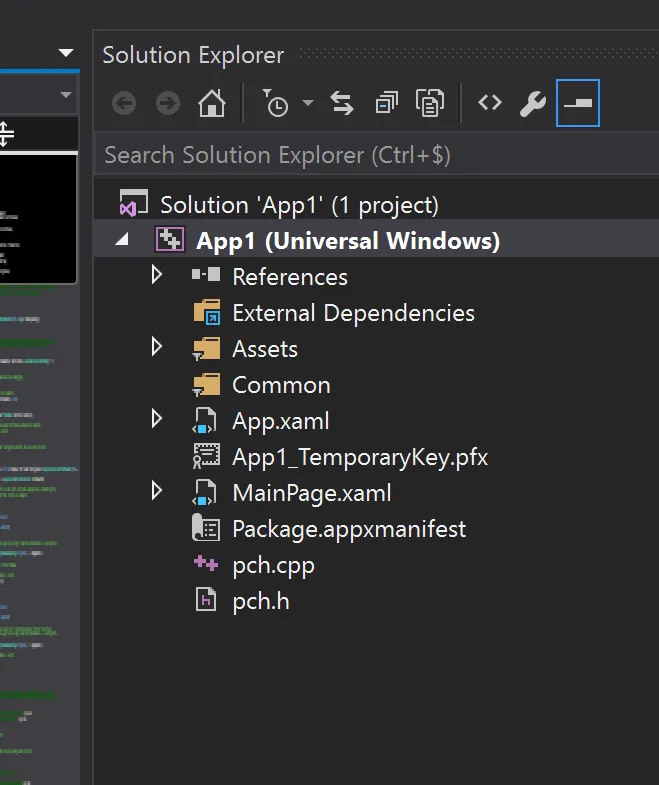The width and height of the screenshot is (659, 785).
Task: Click the Common filter folder icon
Action: tap(206, 384)
